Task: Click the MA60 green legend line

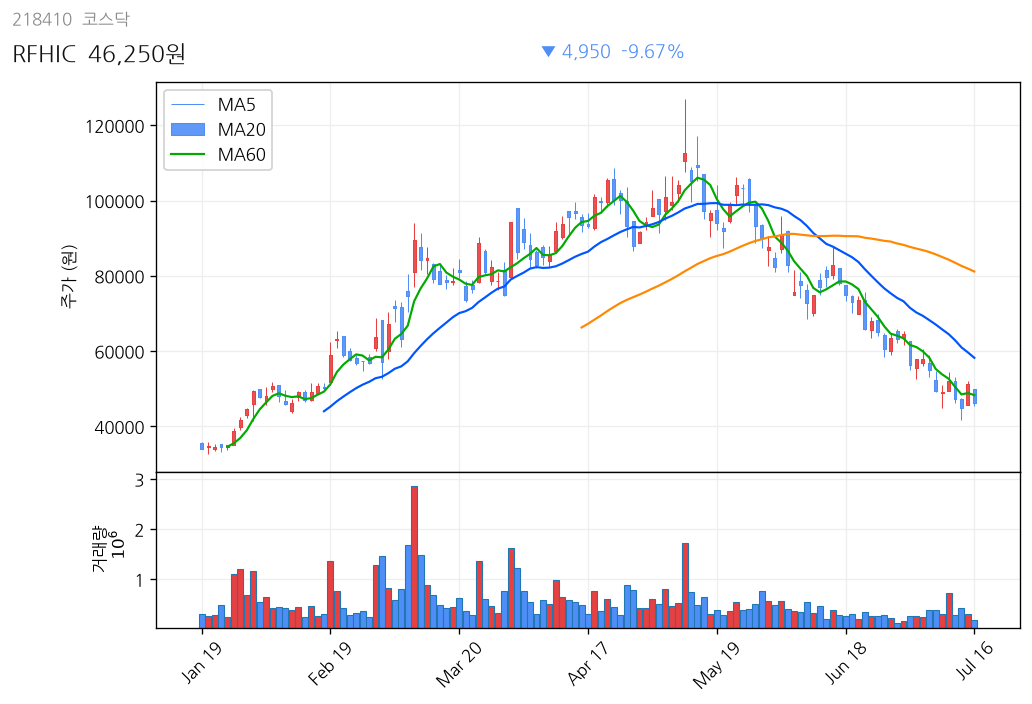Action: [x=188, y=155]
